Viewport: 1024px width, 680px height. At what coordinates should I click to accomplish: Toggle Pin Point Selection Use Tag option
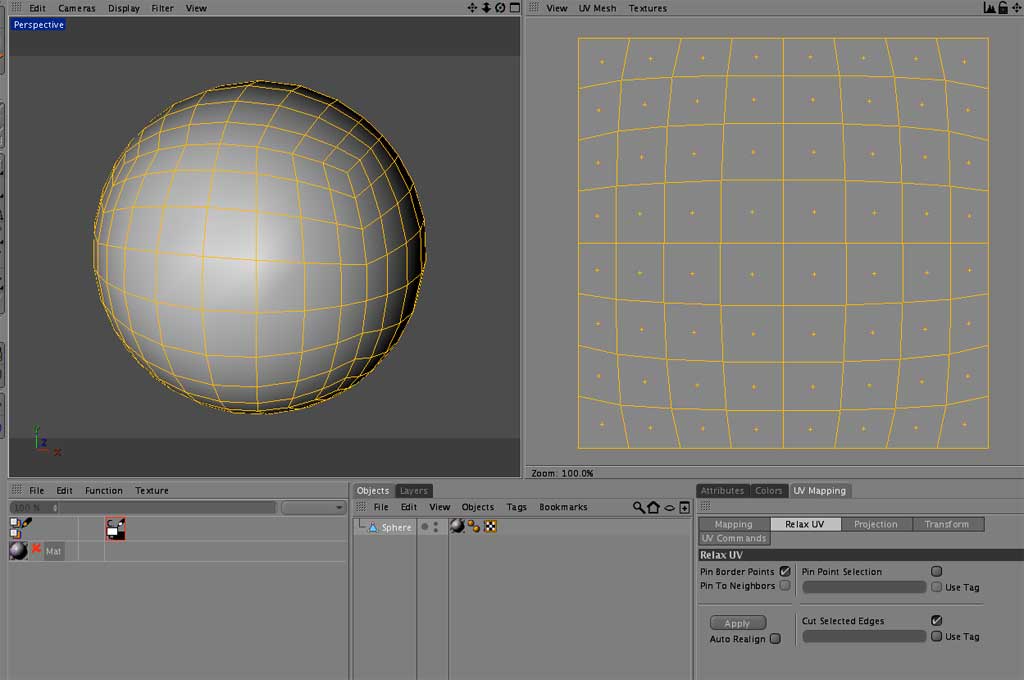935,587
